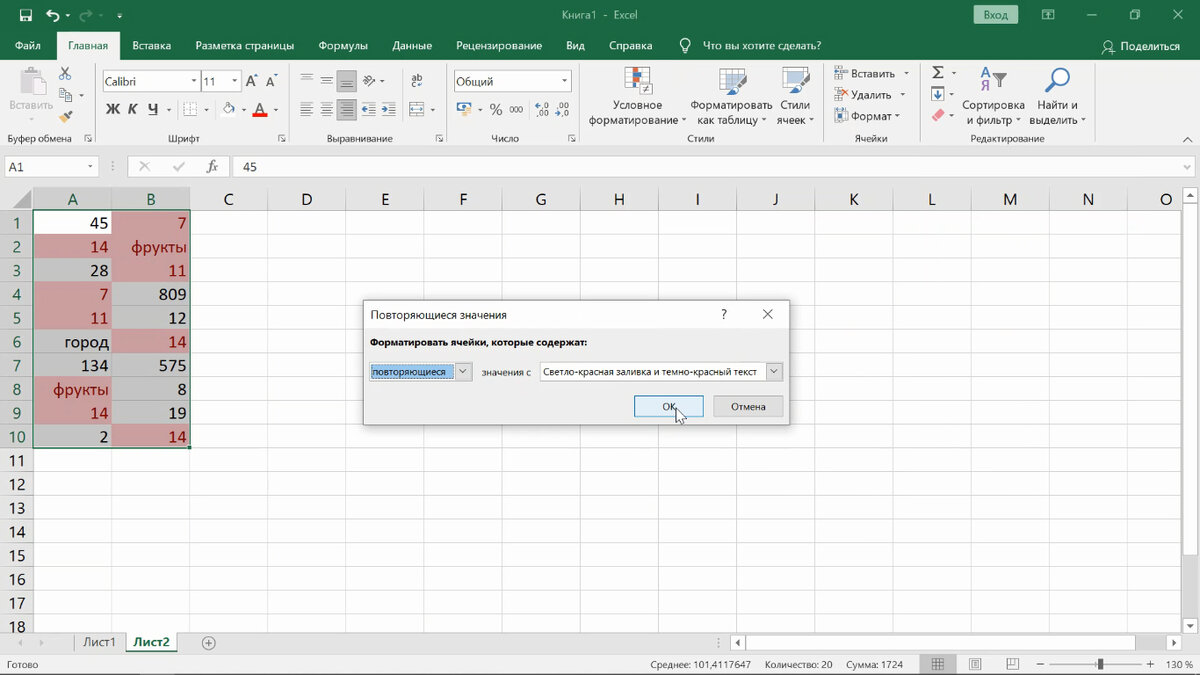This screenshot has height=675, width=1200.
Task: Open the Общий number format dropdown
Action: pyautogui.click(x=565, y=81)
